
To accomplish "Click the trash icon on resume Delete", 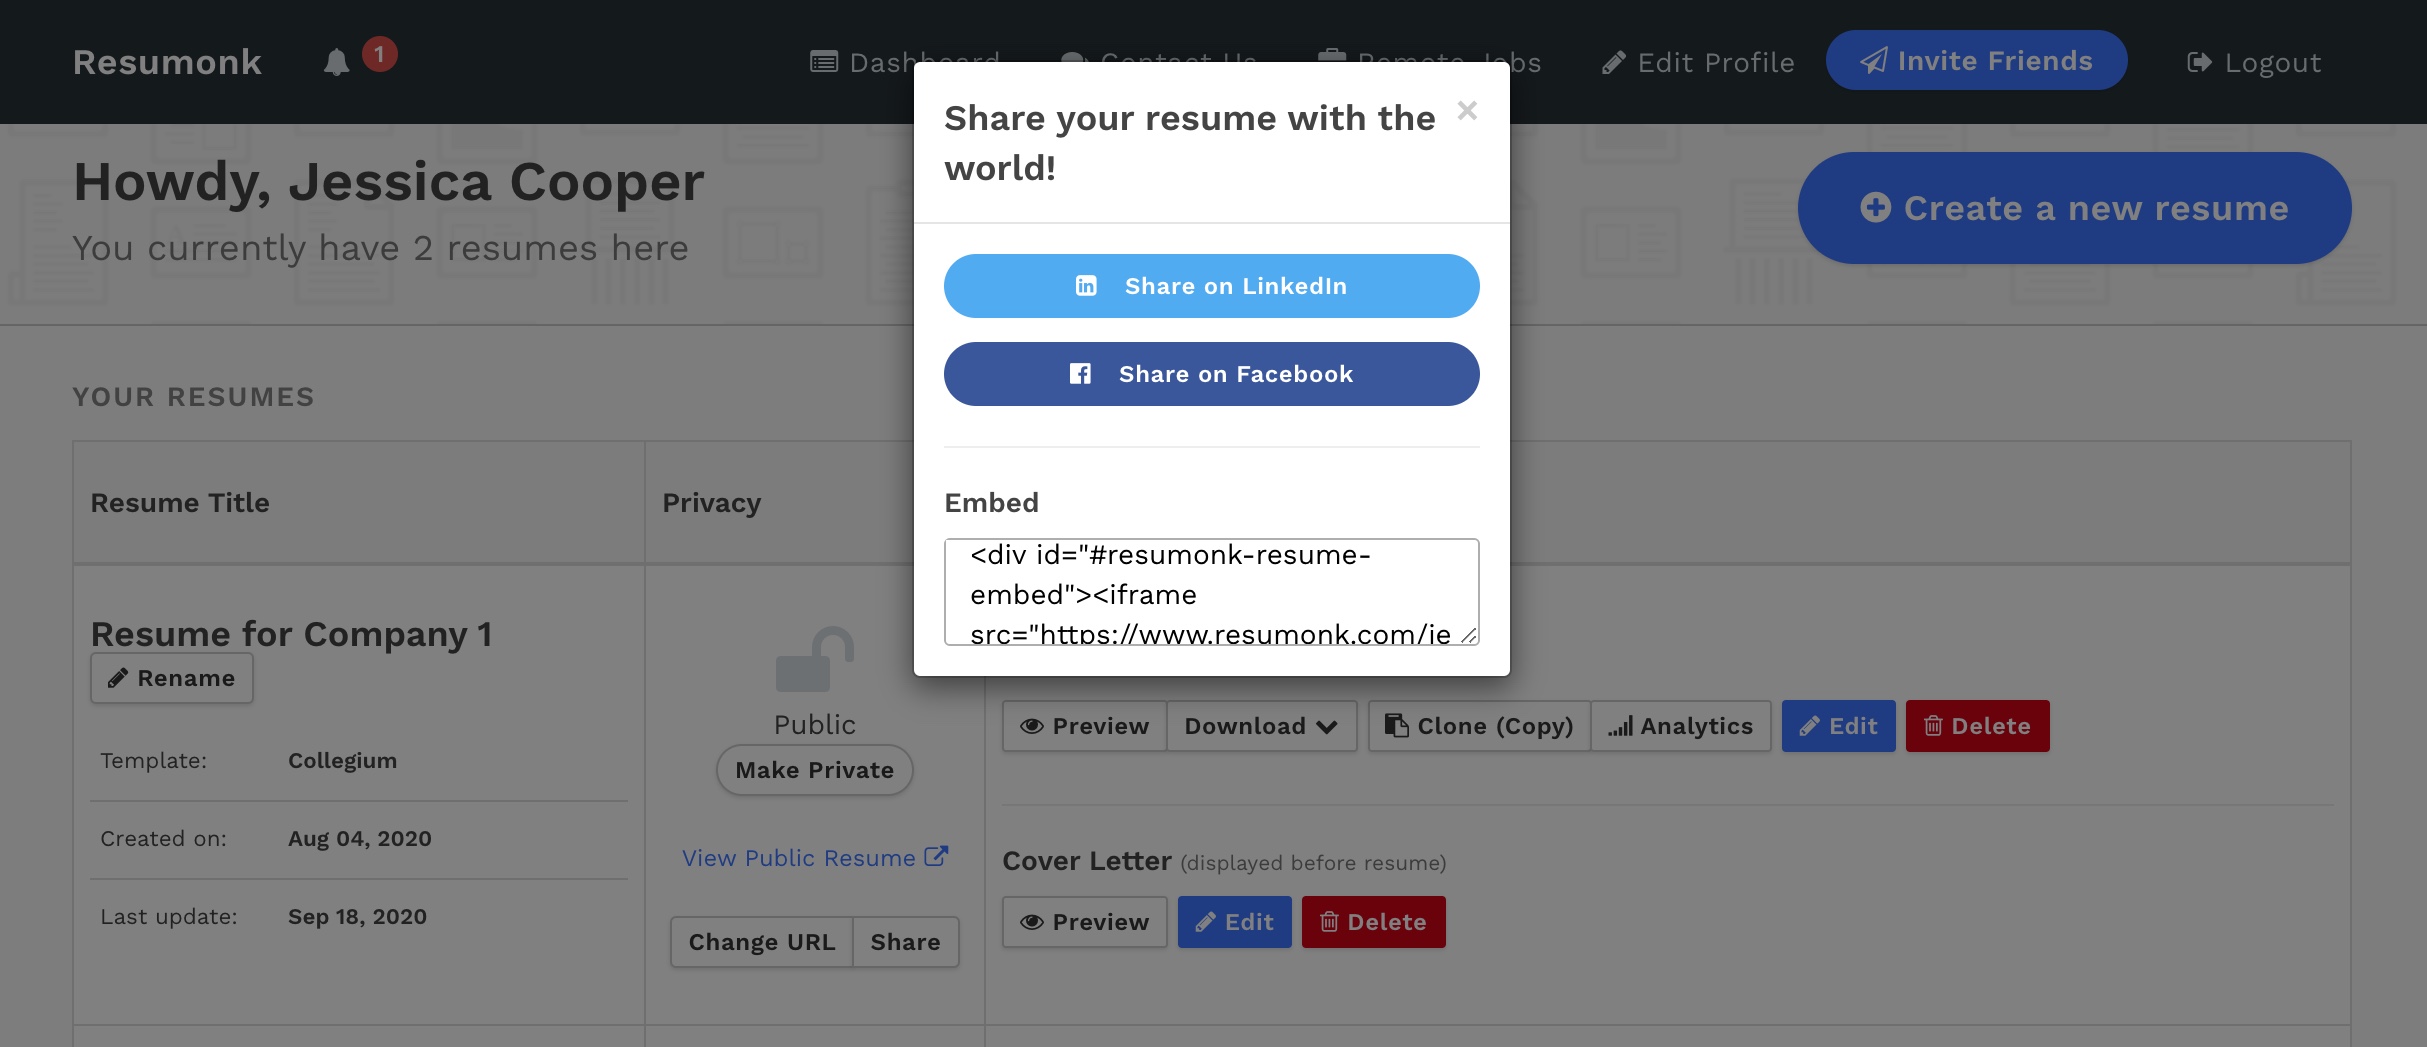I will pyautogui.click(x=1933, y=726).
